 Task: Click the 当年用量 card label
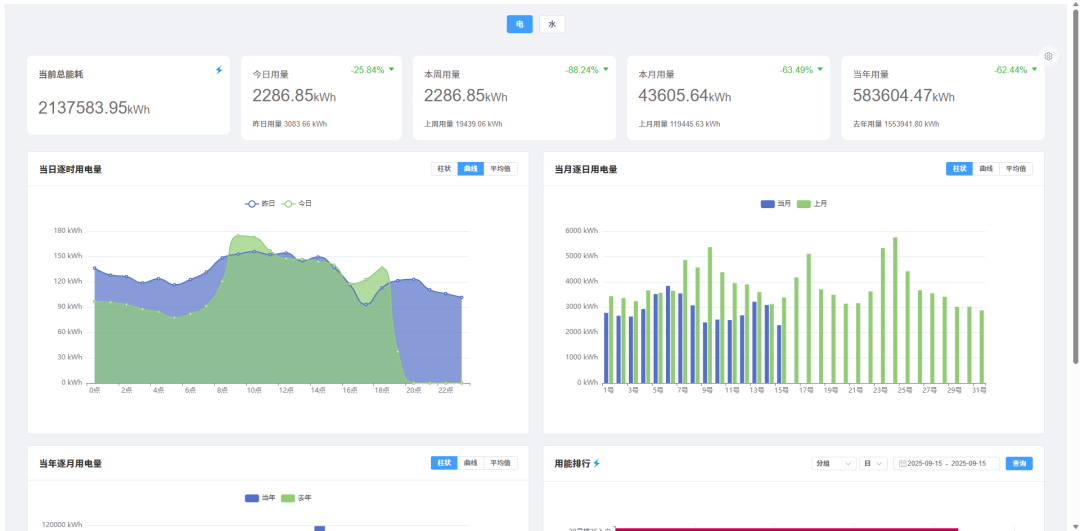point(871,74)
